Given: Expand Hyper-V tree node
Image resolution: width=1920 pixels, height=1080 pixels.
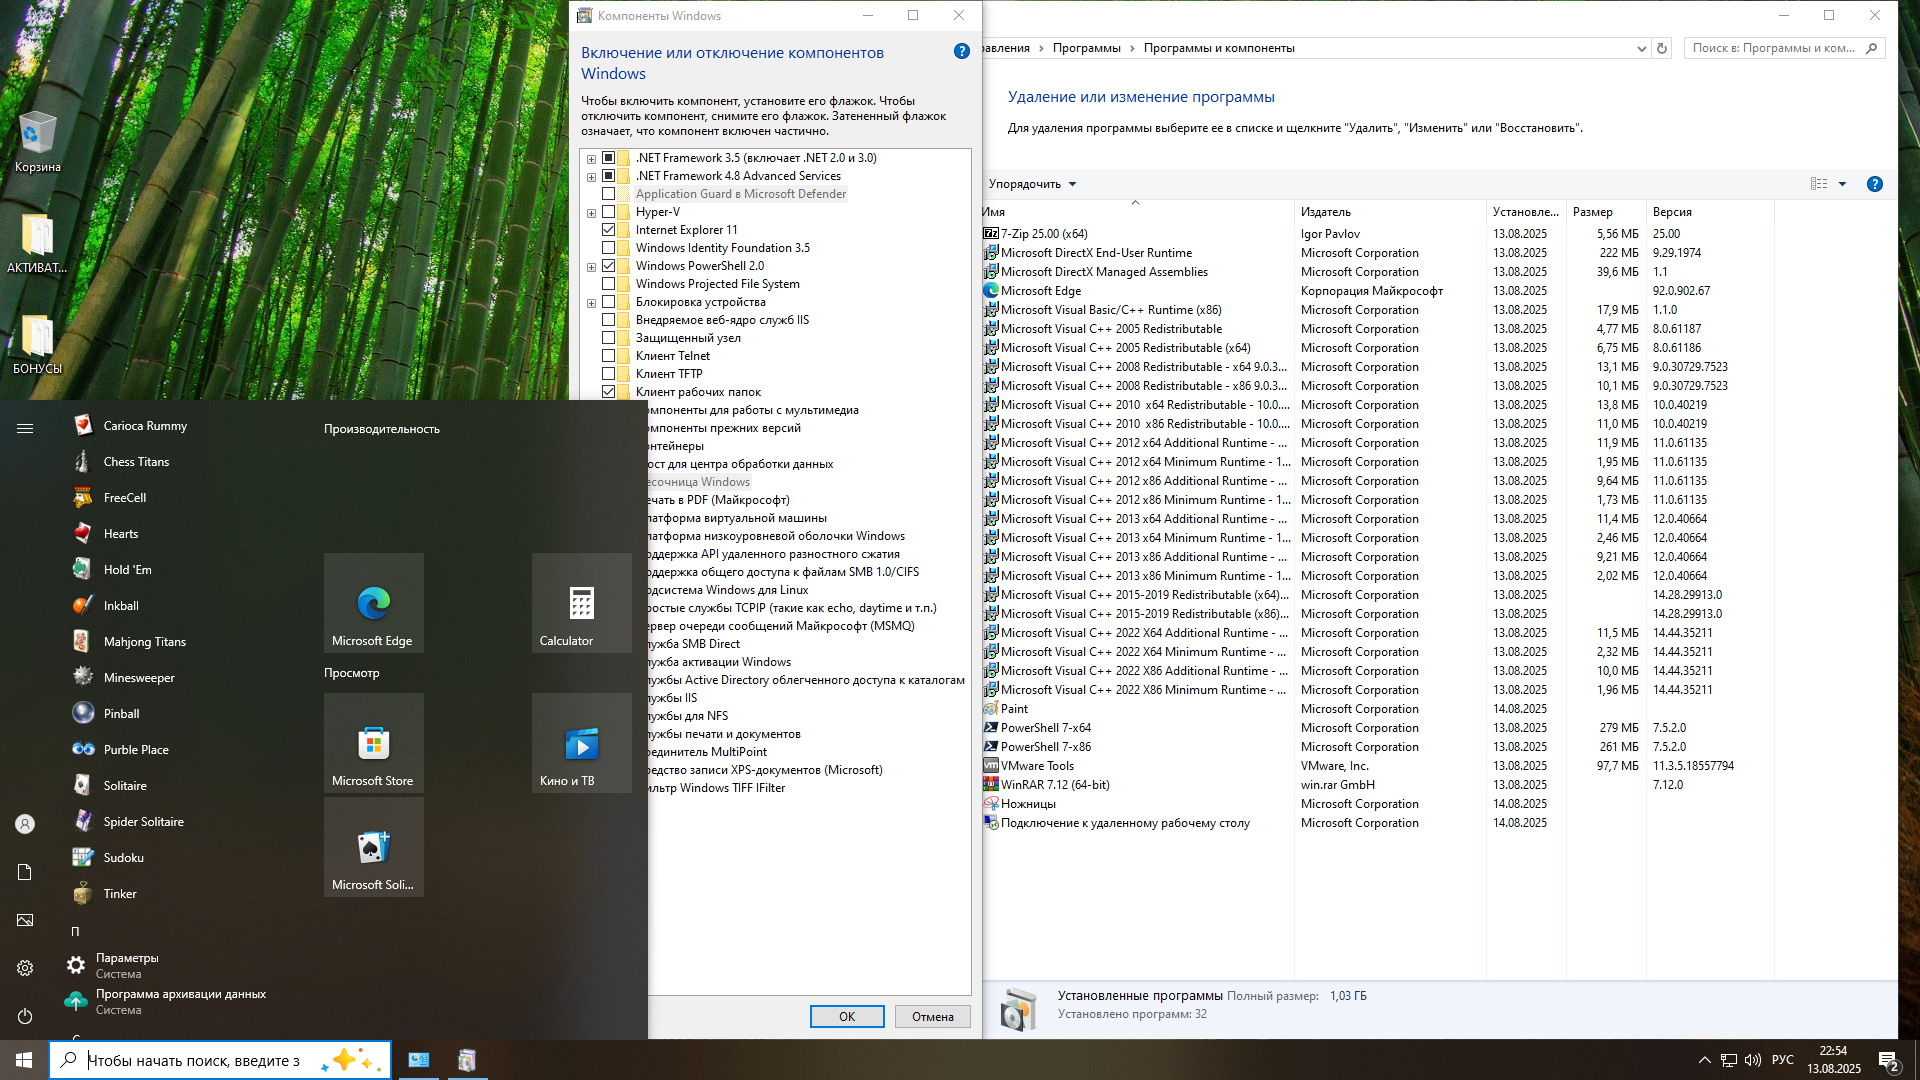Looking at the screenshot, I should pyautogui.click(x=591, y=213).
